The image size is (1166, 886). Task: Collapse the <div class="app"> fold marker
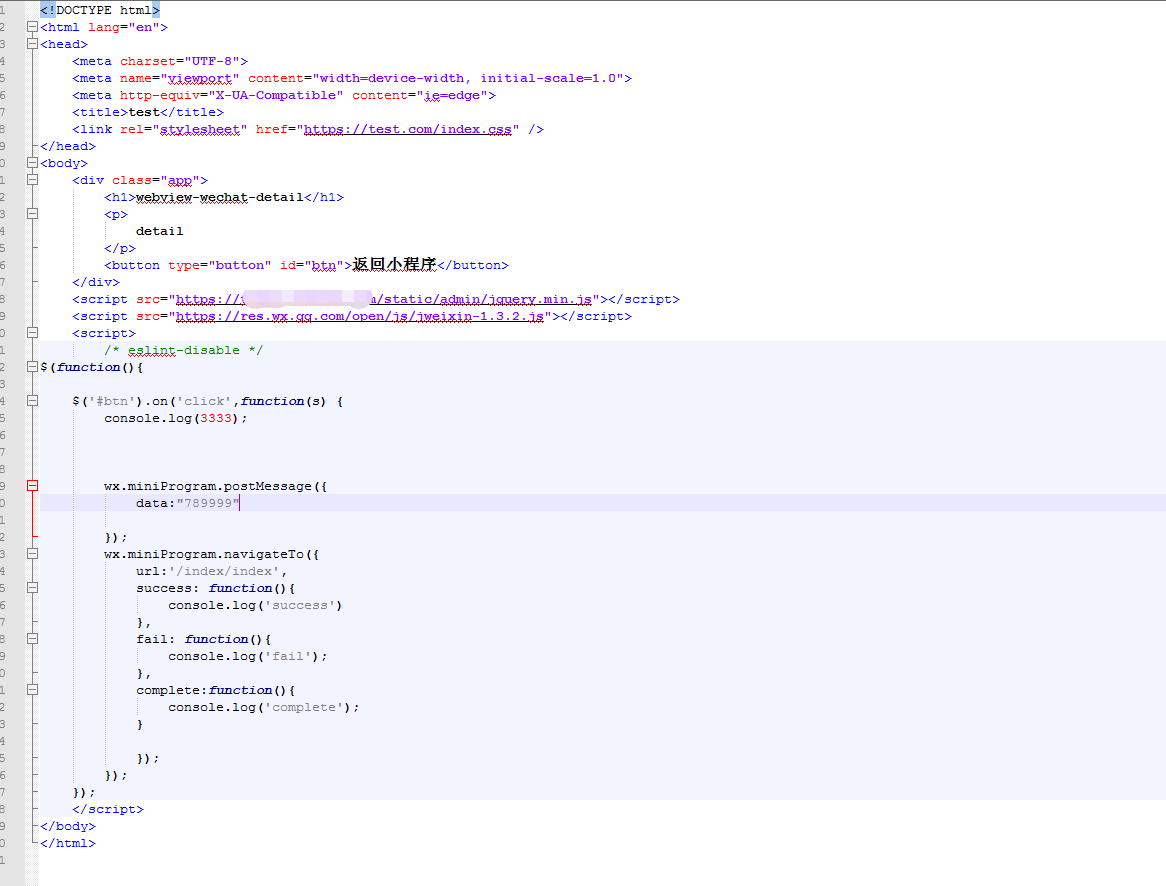(32, 180)
